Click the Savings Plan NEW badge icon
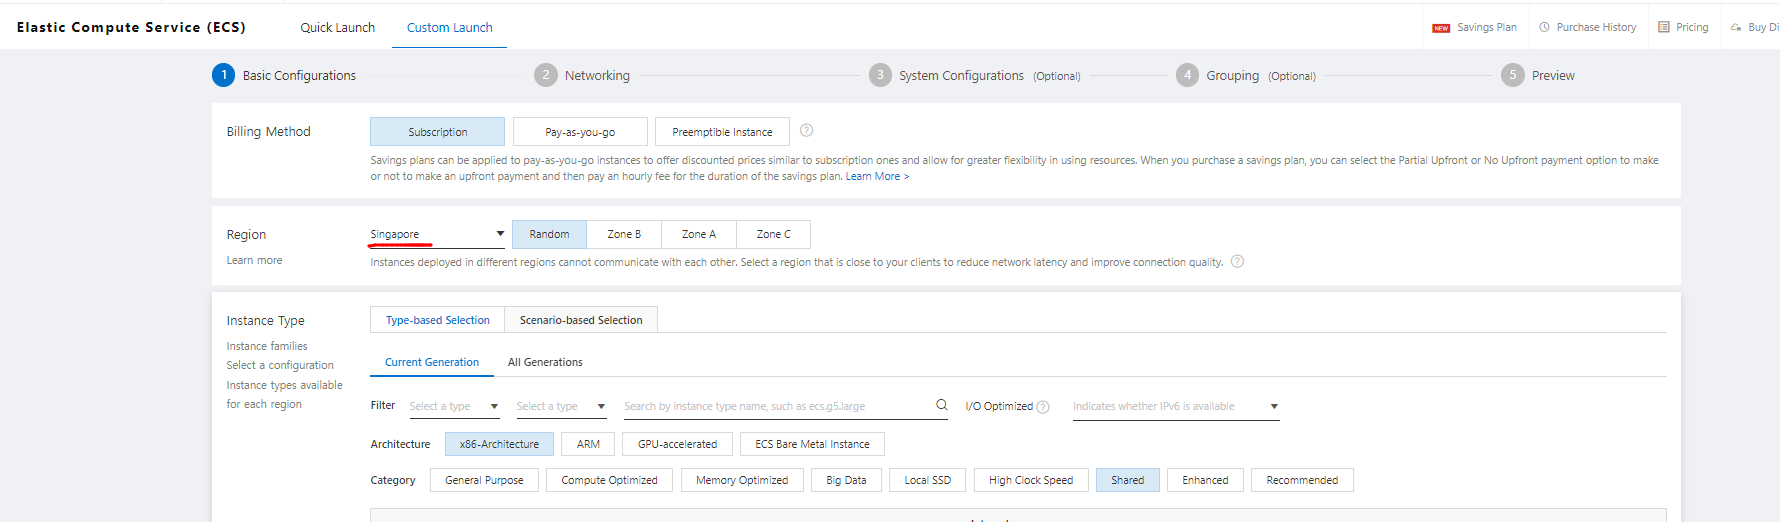1780x522 pixels. [1441, 28]
